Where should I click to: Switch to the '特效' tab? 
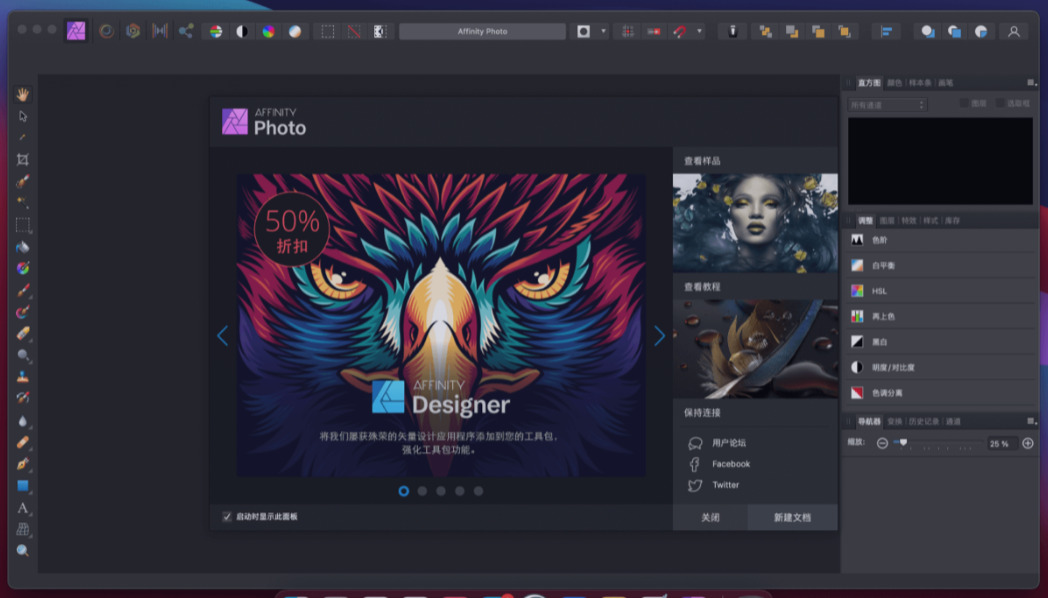(908, 220)
